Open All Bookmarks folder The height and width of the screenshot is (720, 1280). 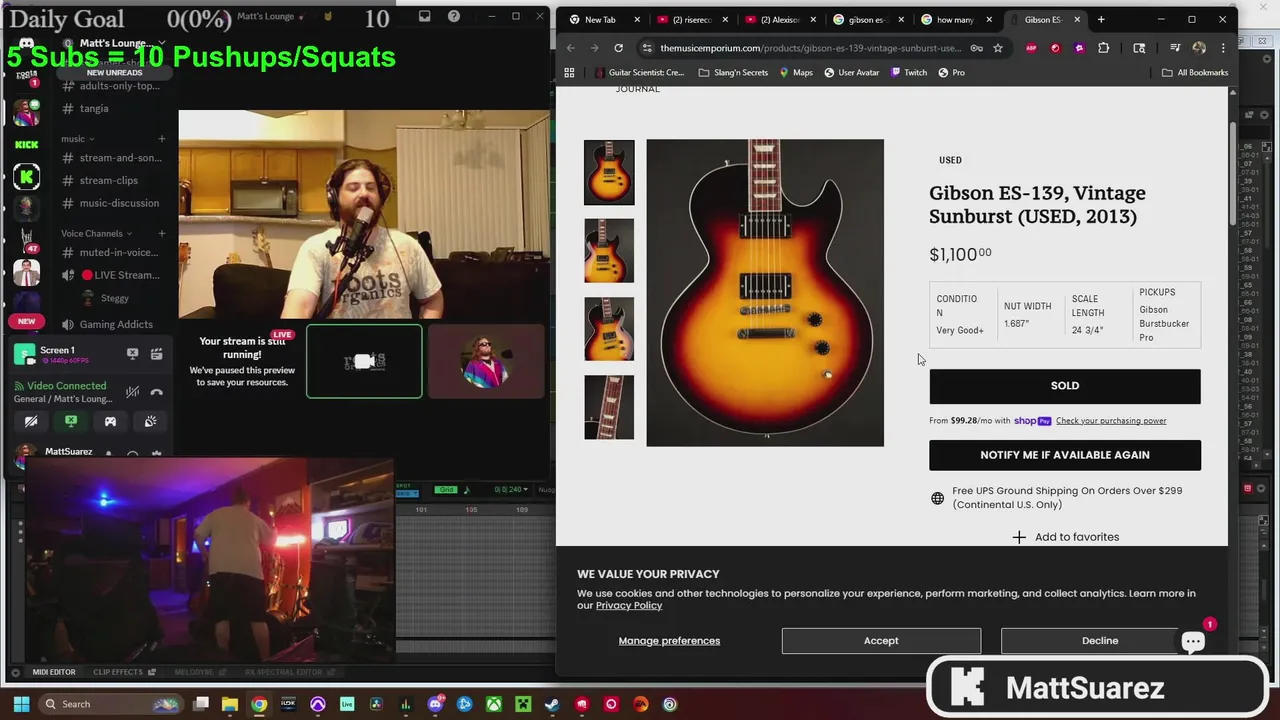pos(1195,72)
